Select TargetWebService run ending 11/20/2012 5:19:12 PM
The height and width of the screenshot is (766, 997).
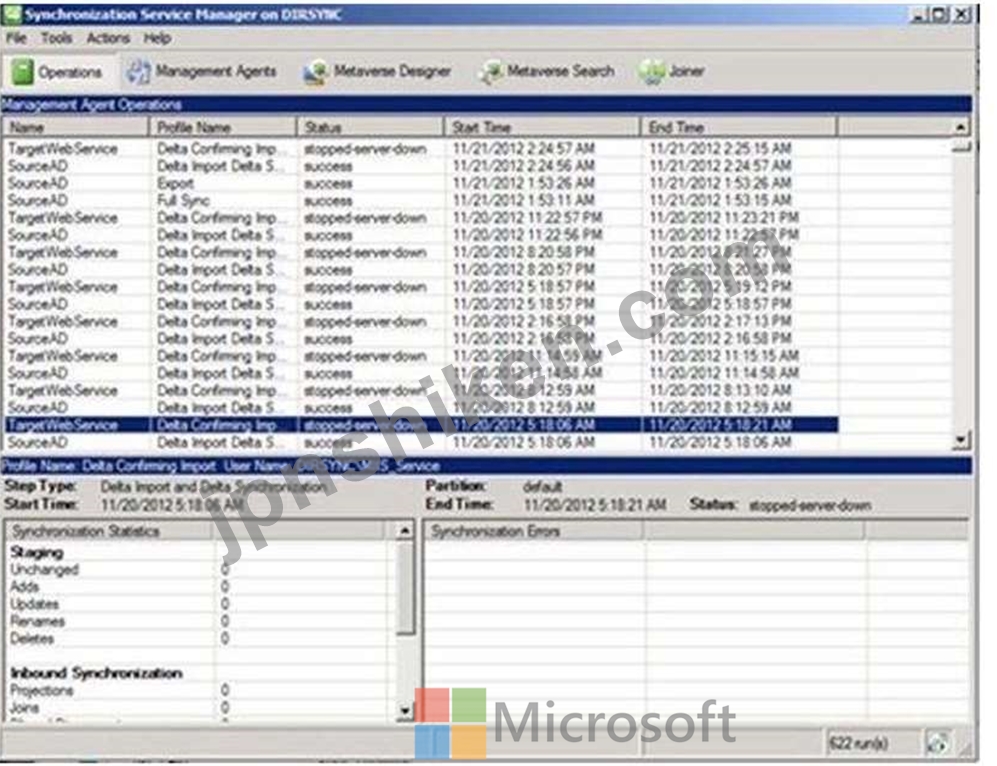click(421, 287)
